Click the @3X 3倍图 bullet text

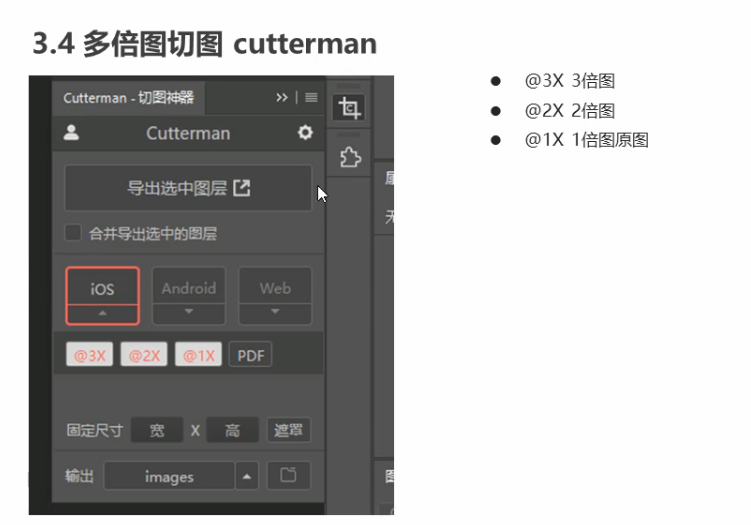569,81
